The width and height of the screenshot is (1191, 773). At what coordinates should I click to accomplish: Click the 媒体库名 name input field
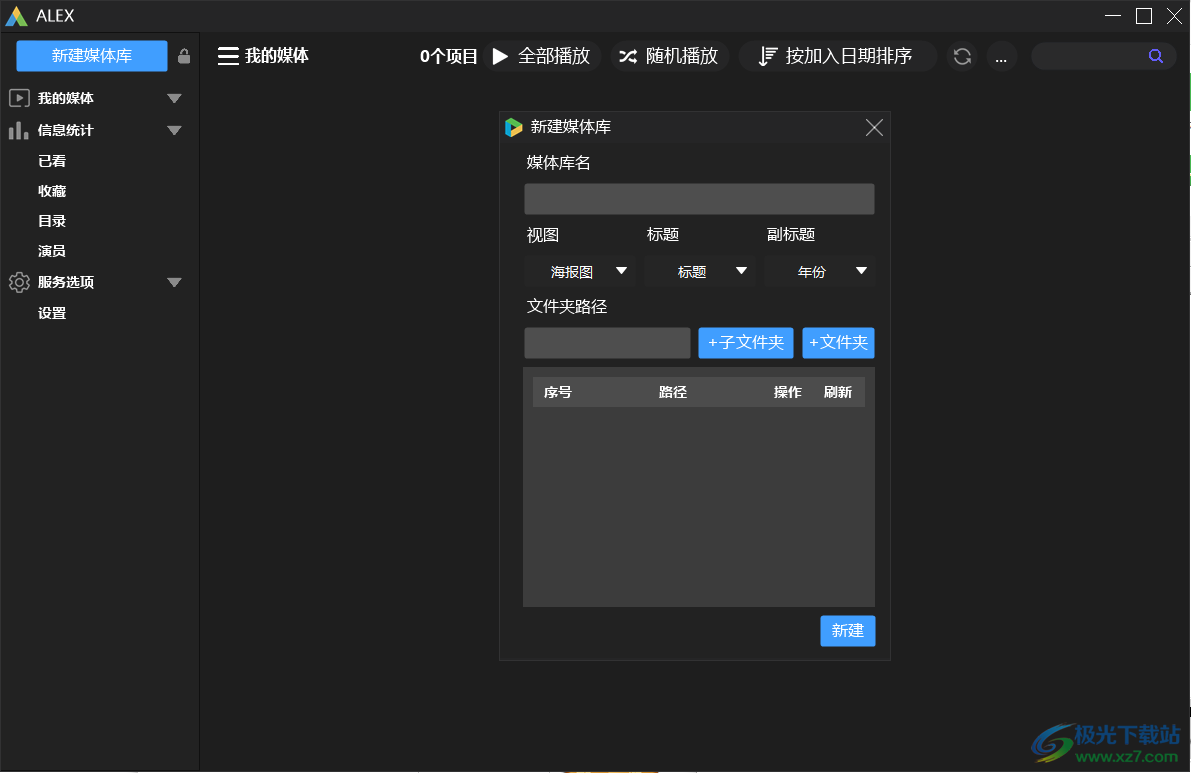coord(699,198)
